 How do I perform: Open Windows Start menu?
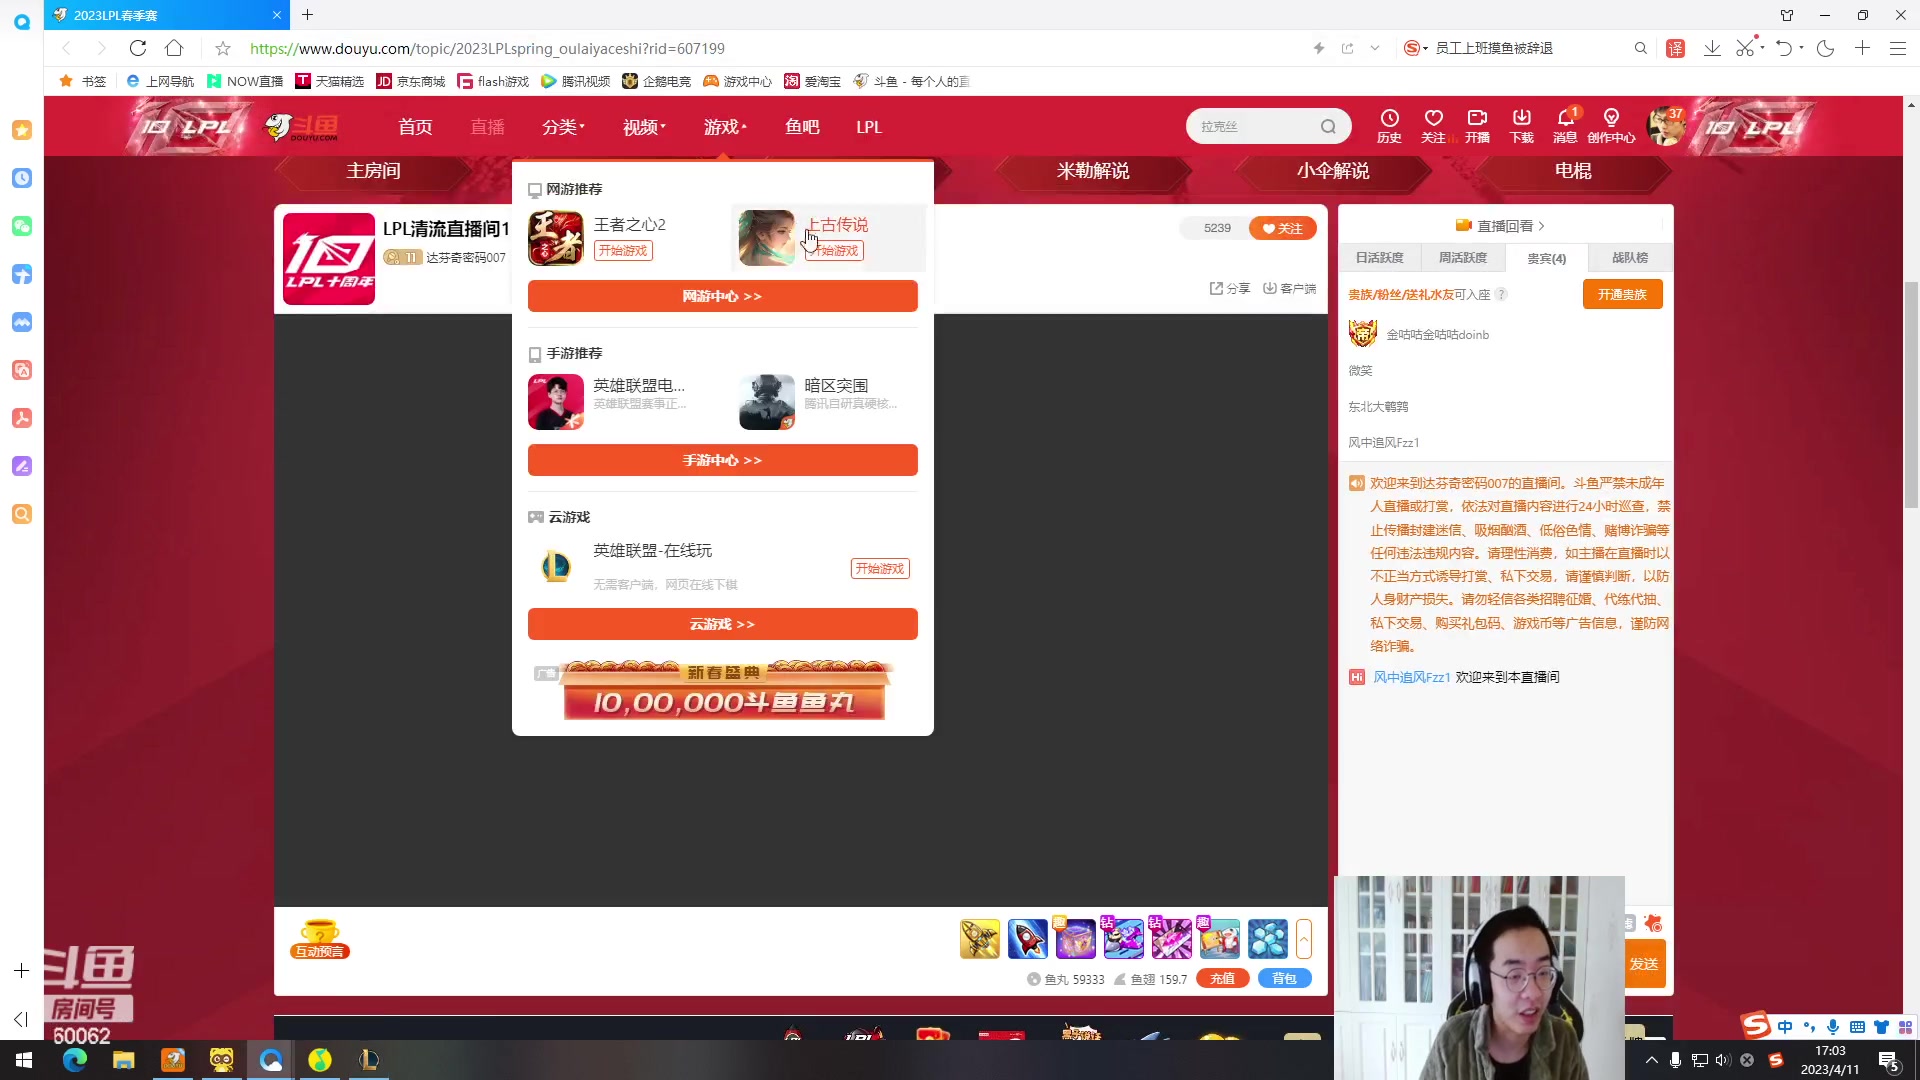(24, 1060)
